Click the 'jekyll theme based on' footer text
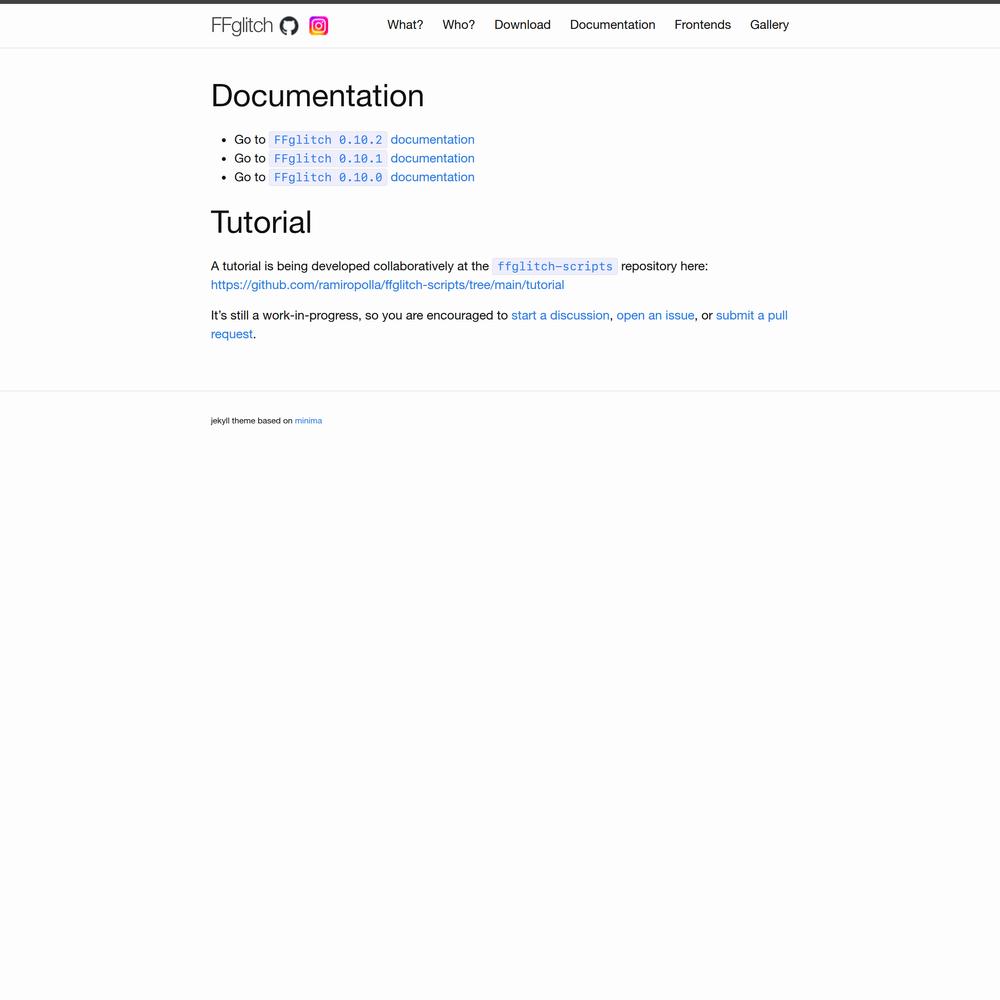This screenshot has height=1000, width=1000. (x=251, y=421)
